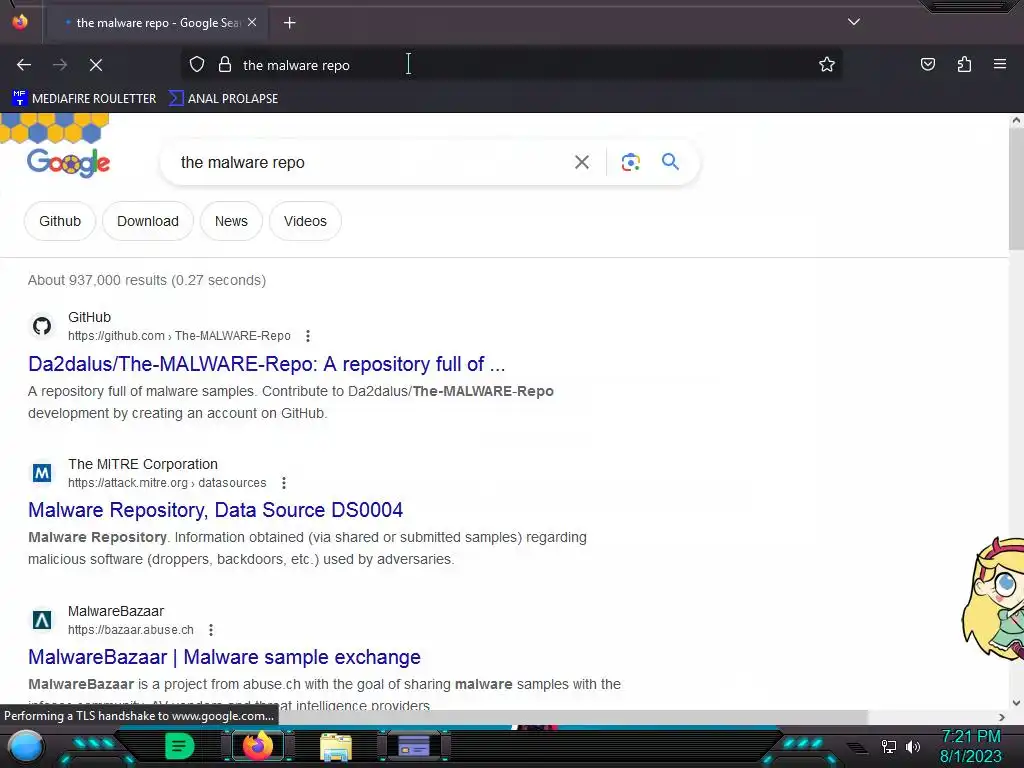Click https://github.com The-MALWARE-Repo URL text
Image resolution: width=1024 pixels, height=768 pixels.
(180, 336)
